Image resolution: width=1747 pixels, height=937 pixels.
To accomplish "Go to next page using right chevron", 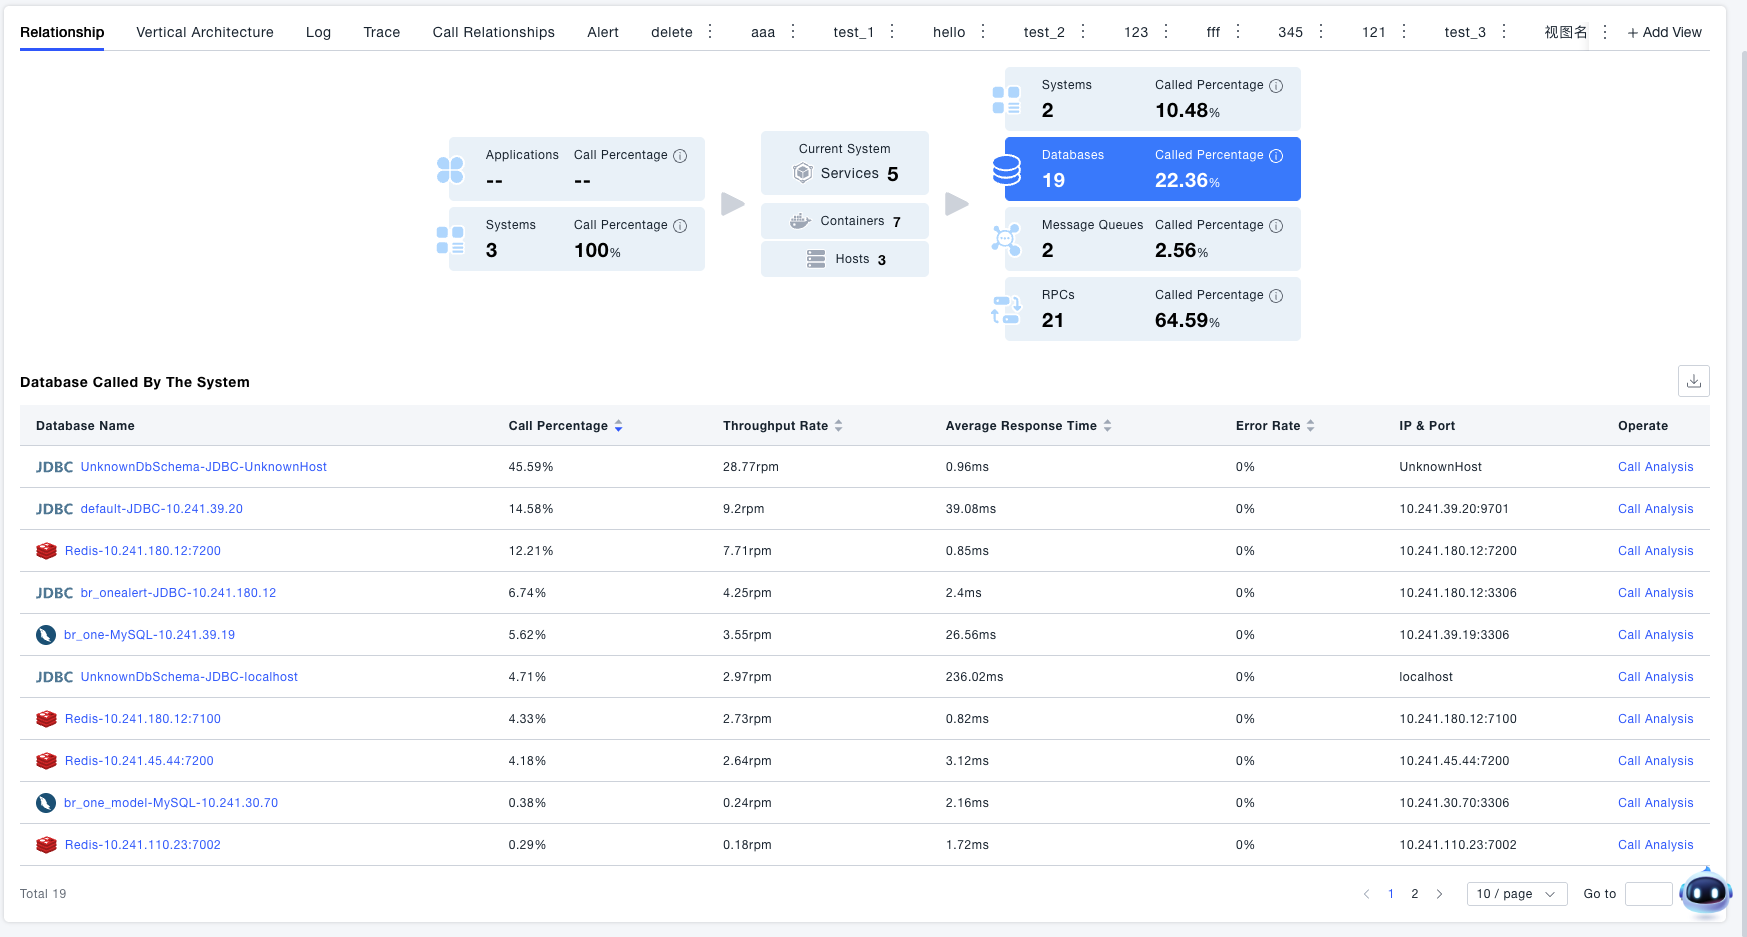I will coord(1439,894).
